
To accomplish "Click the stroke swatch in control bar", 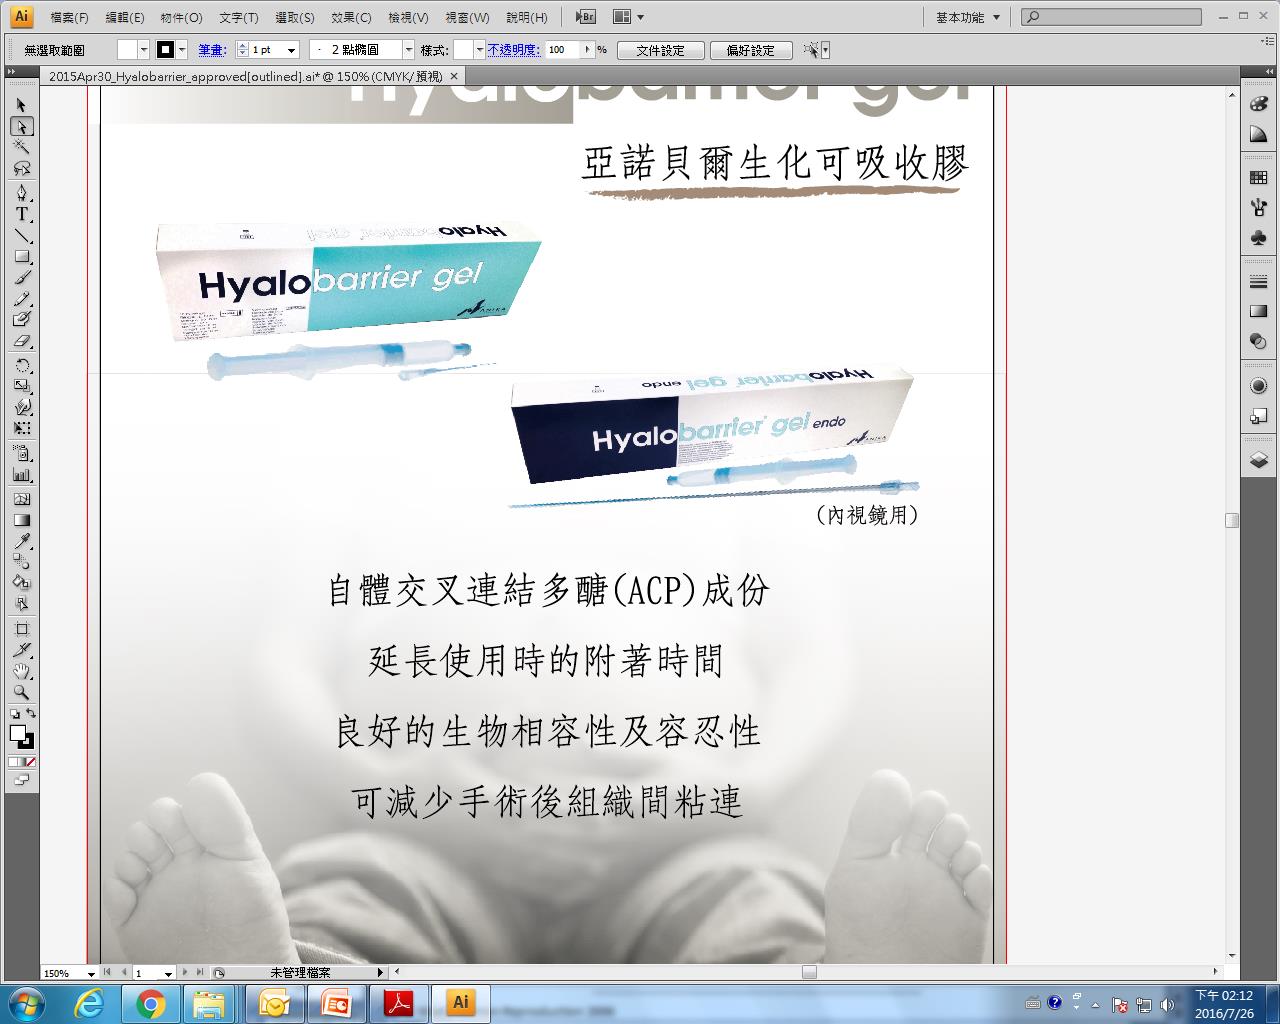I will 166,50.
